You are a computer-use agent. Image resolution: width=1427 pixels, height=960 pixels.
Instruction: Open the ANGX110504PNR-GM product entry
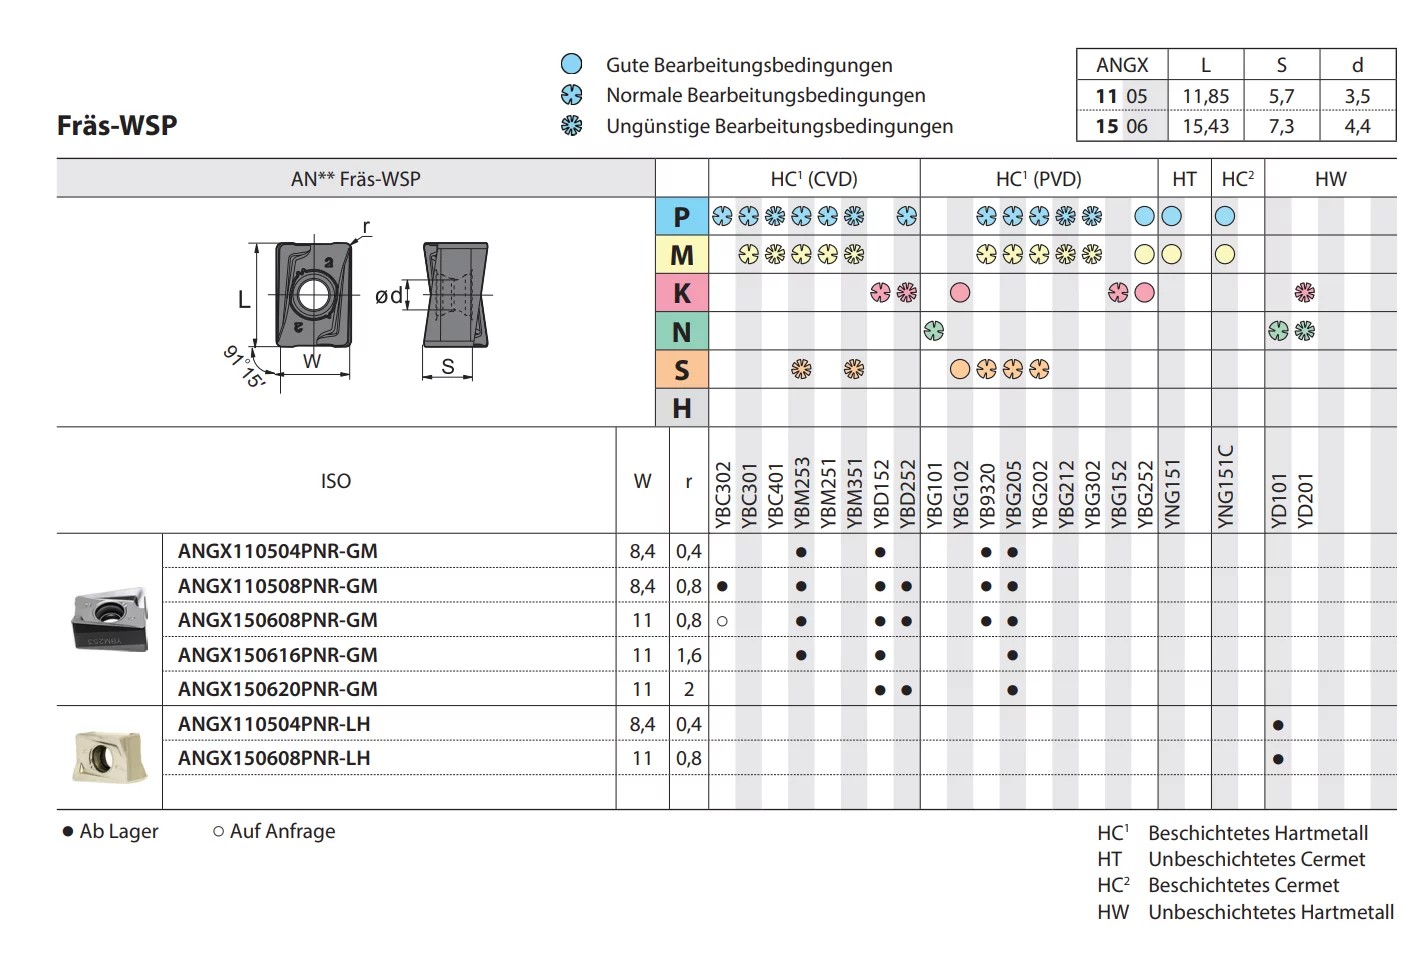point(278,551)
